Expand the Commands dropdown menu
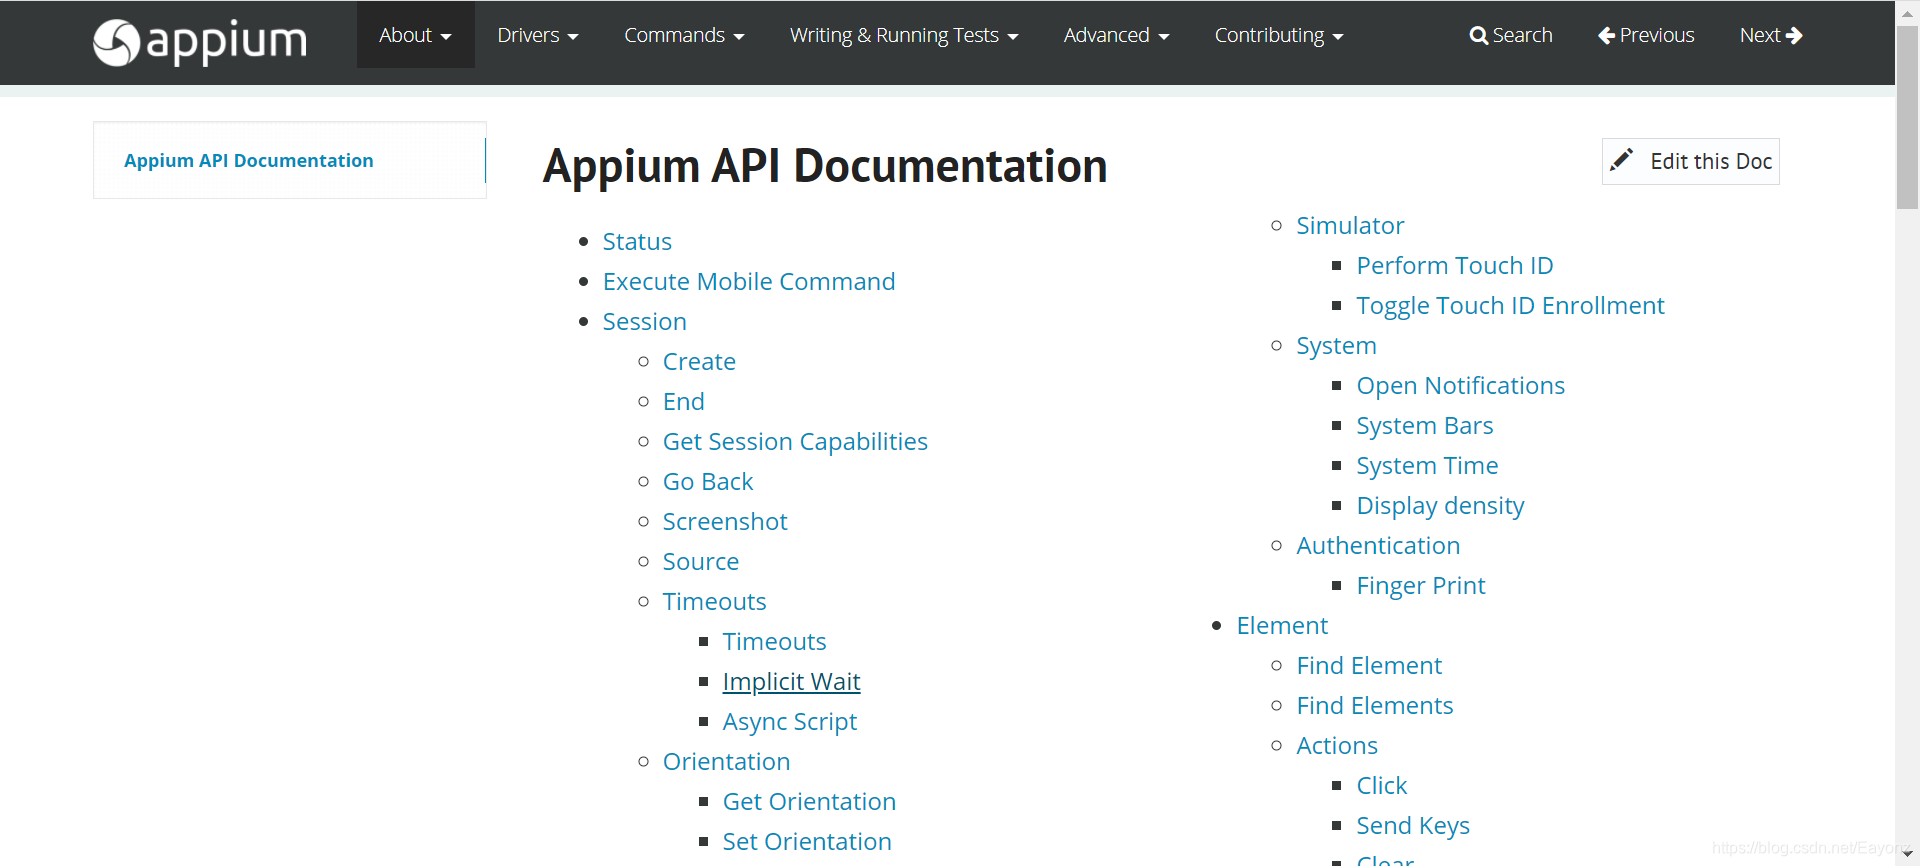 (x=684, y=35)
